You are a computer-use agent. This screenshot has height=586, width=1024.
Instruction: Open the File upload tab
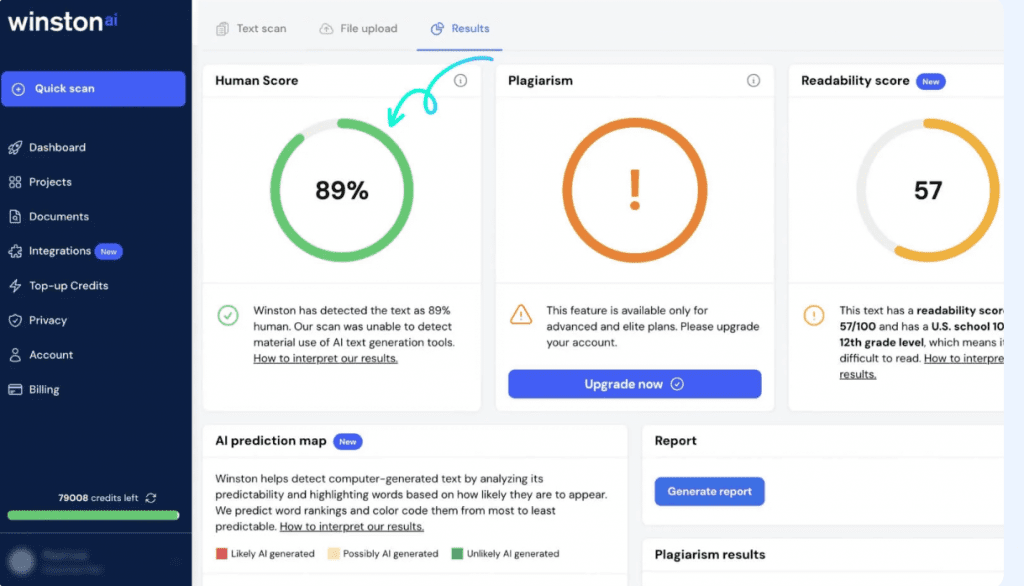point(358,29)
